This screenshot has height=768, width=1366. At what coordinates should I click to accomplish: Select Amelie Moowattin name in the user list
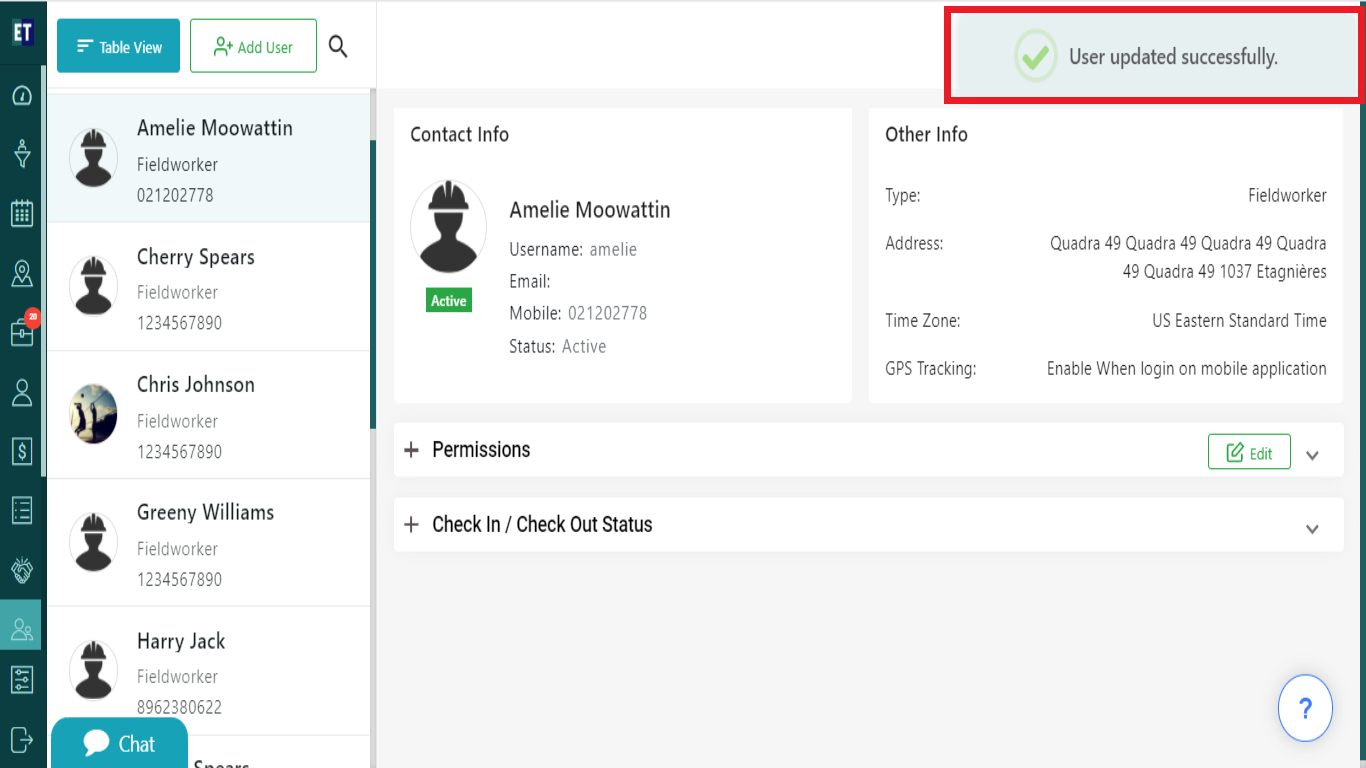tap(215, 128)
